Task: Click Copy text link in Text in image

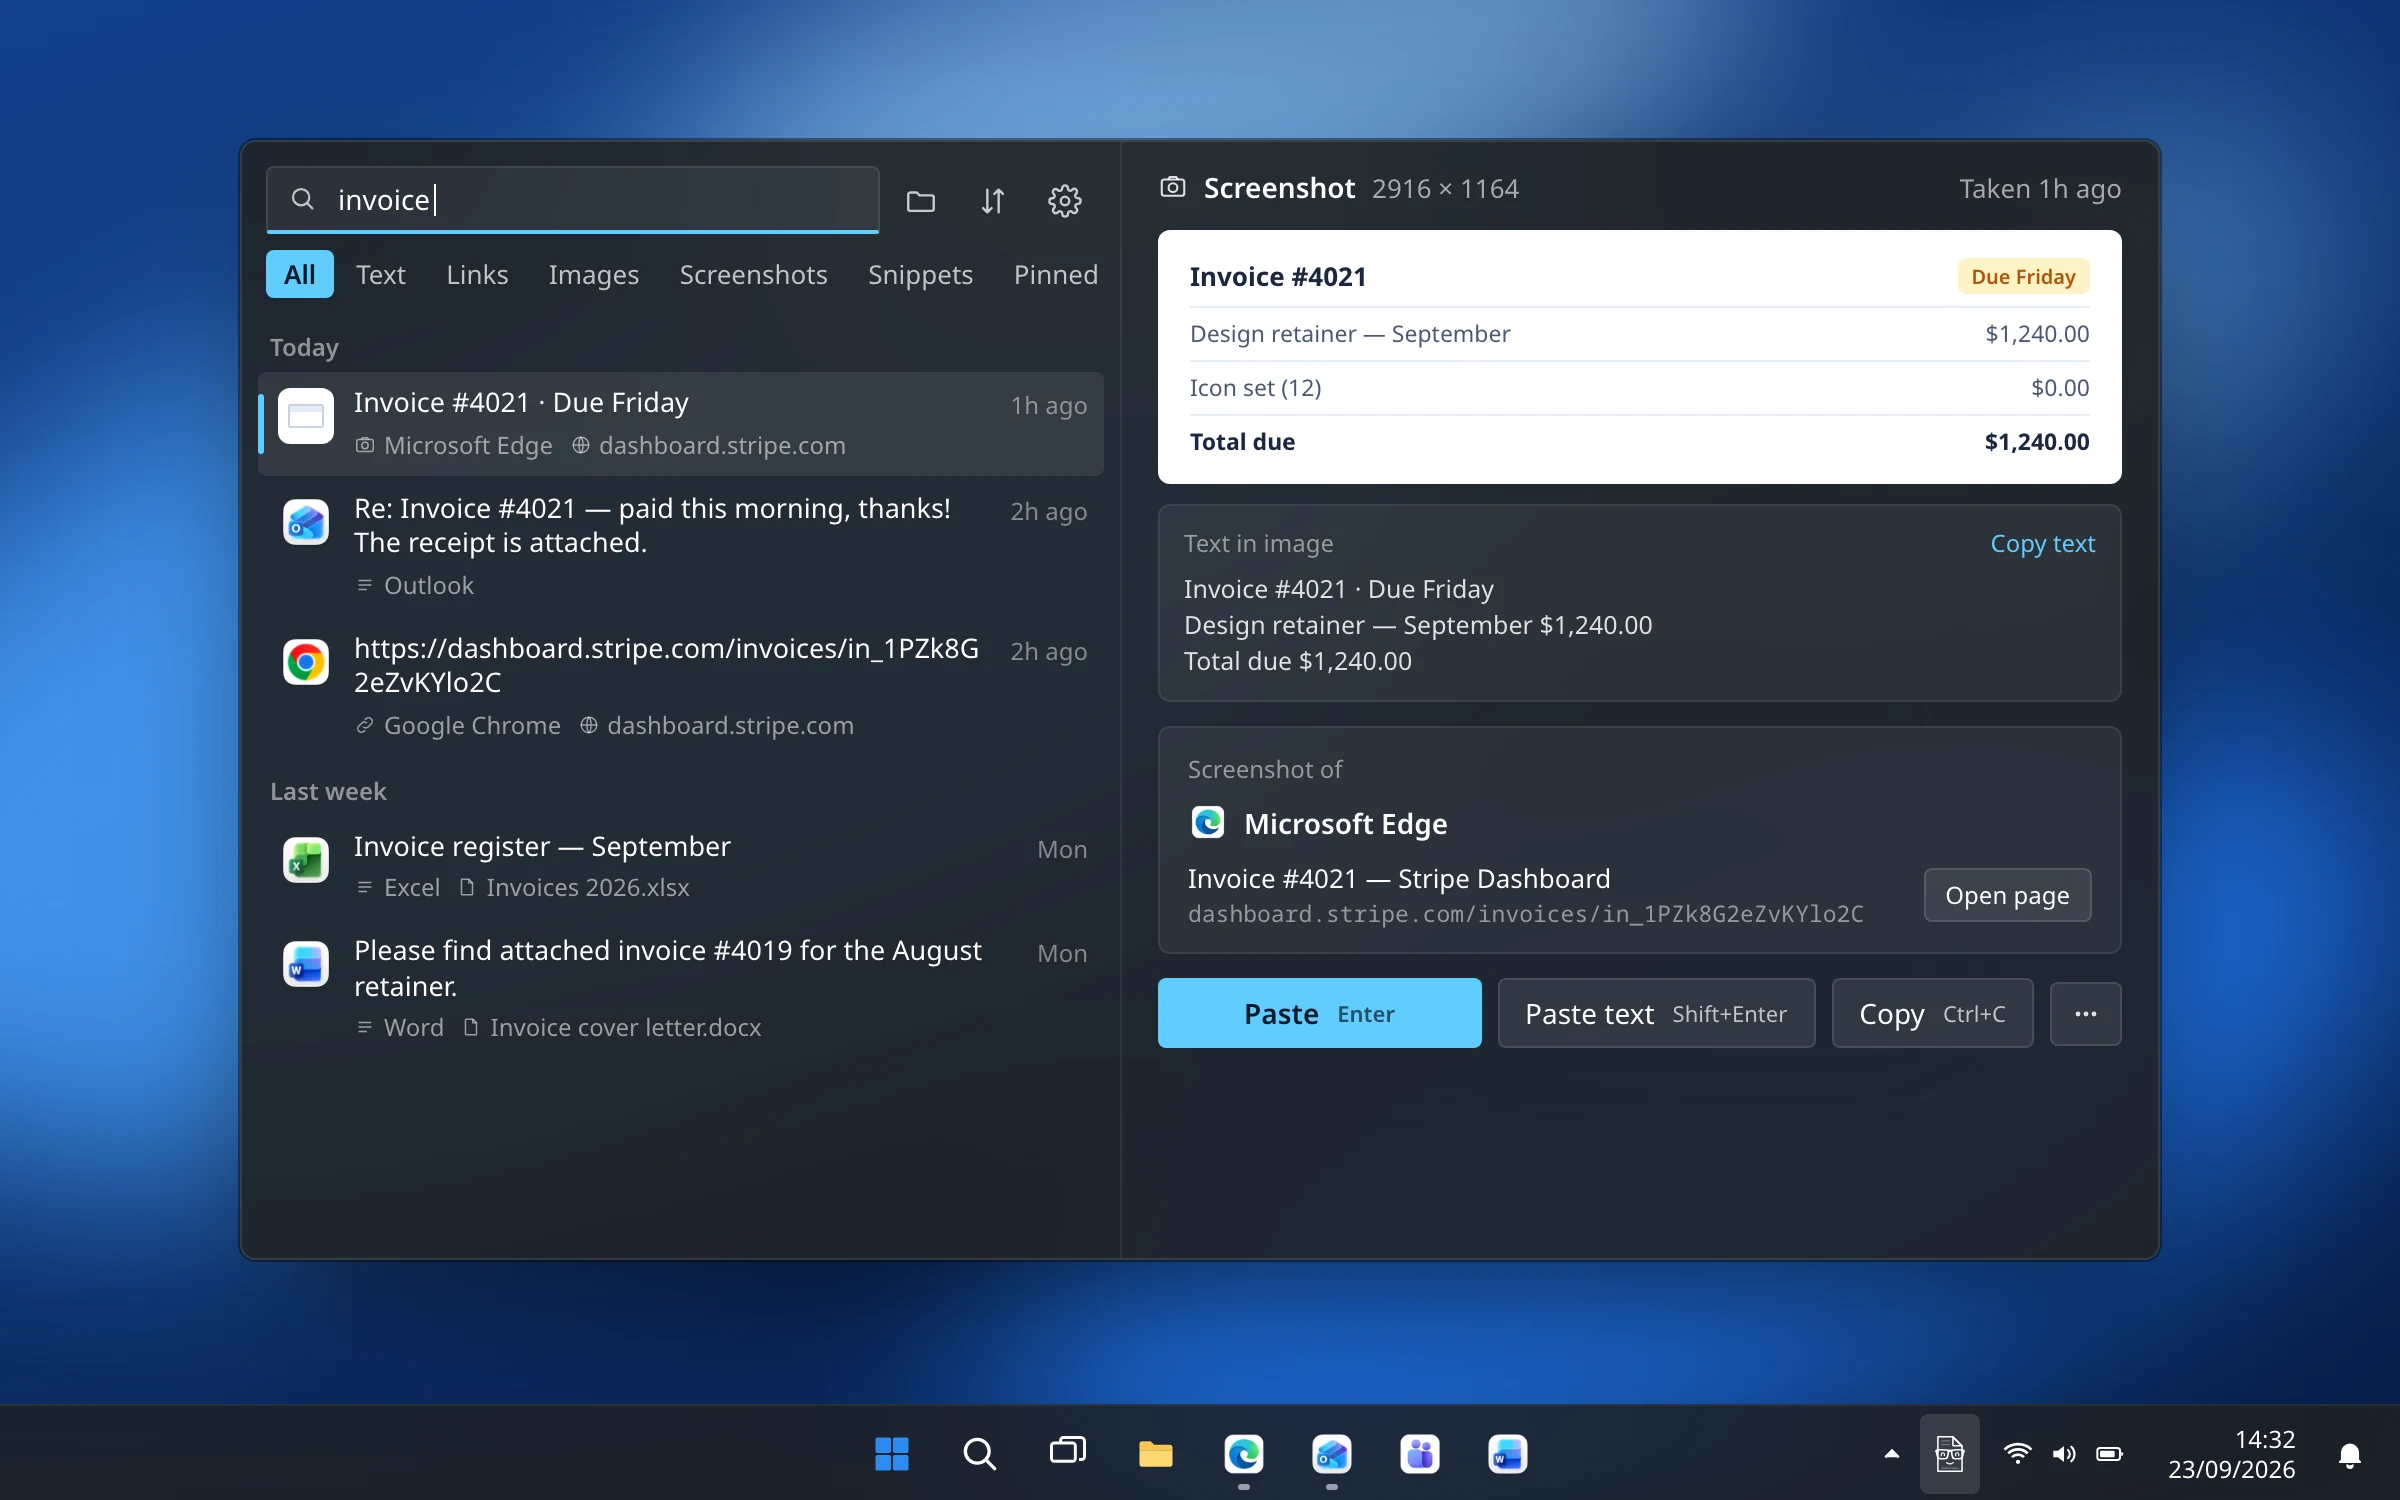Action: pyautogui.click(x=2042, y=543)
